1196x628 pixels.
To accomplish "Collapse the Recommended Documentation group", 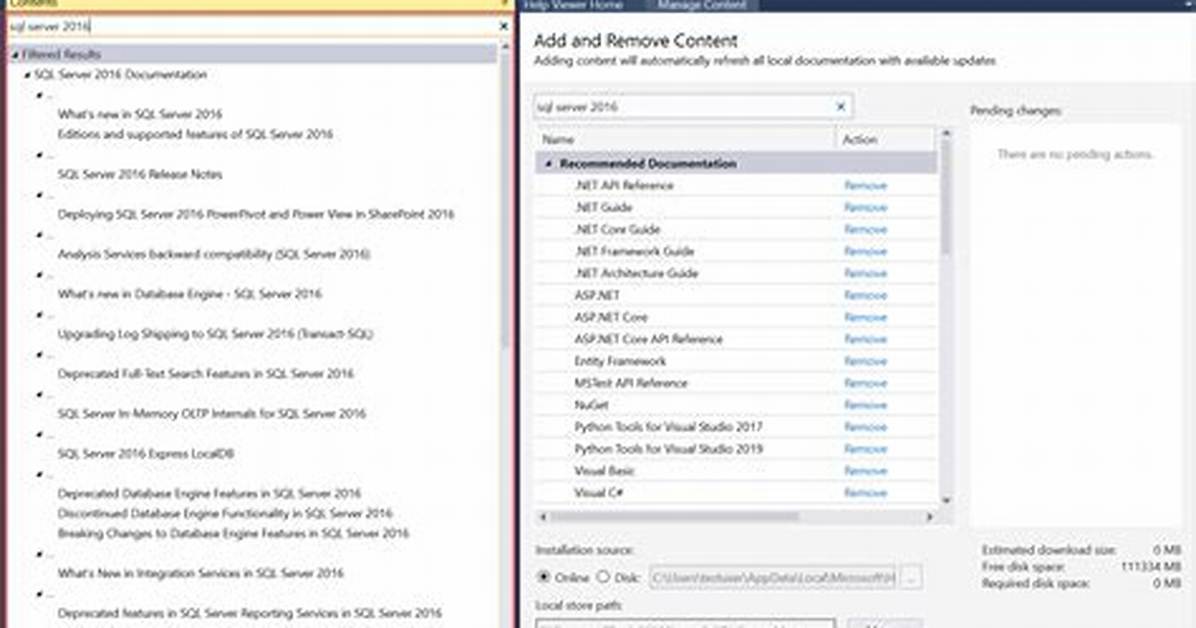I will 548,164.
